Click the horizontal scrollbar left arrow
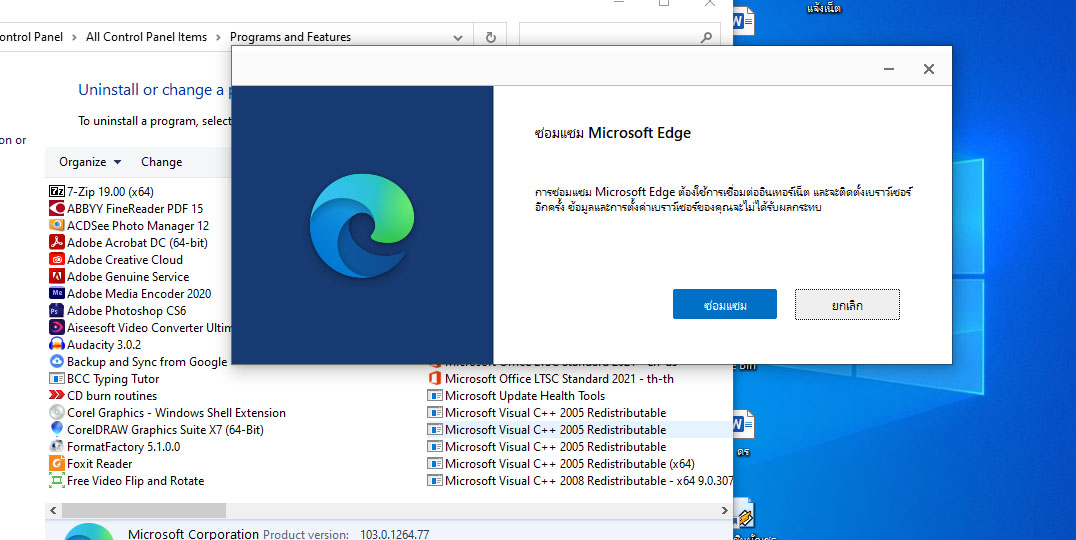The width and height of the screenshot is (1076, 540). [54, 510]
